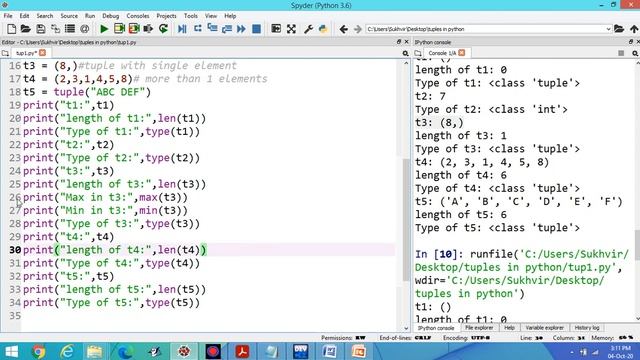Maximize the current pane
Viewport: 640px width, 360px height.
pyautogui.click(x=276, y=29)
